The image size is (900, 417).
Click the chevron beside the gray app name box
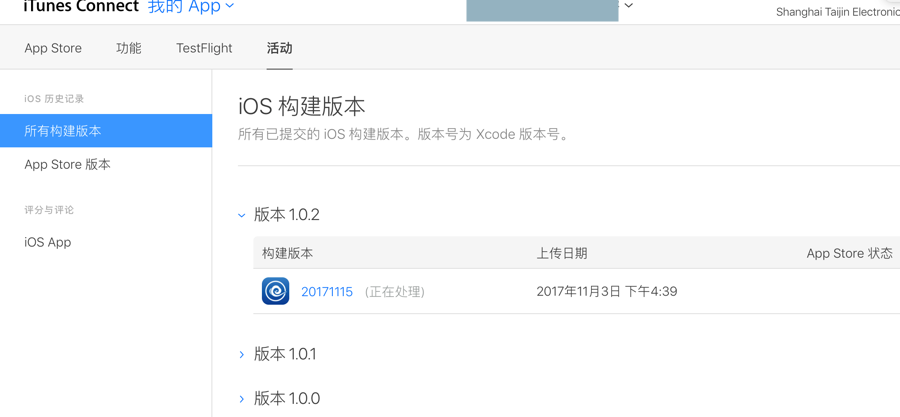(x=629, y=6)
